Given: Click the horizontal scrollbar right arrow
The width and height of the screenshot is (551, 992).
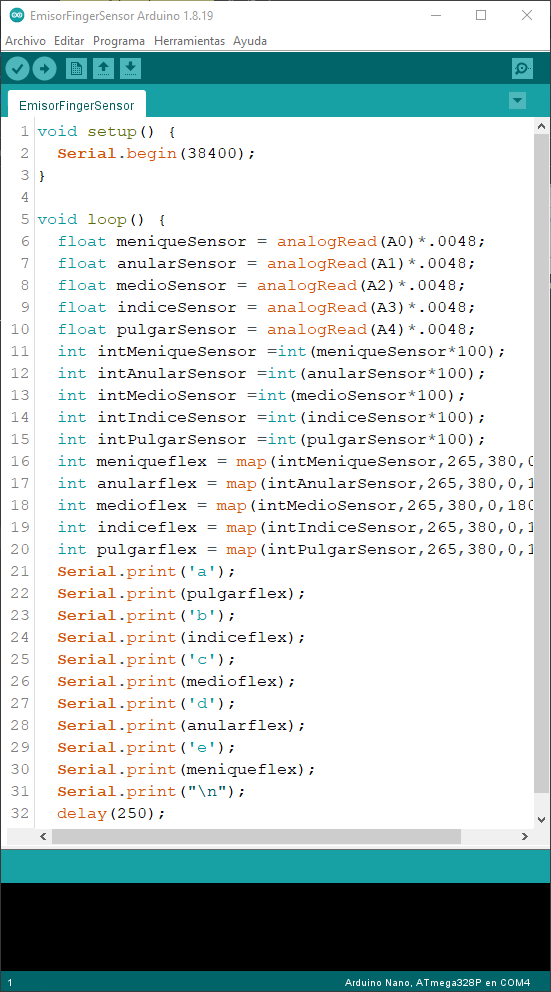Looking at the screenshot, I should pyautogui.click(x=524, y=836).
